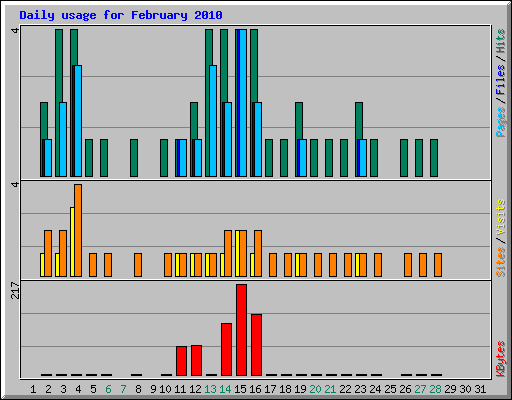Select the "Files" legend label
512x400 pixels.
click(x=500, y=80)
